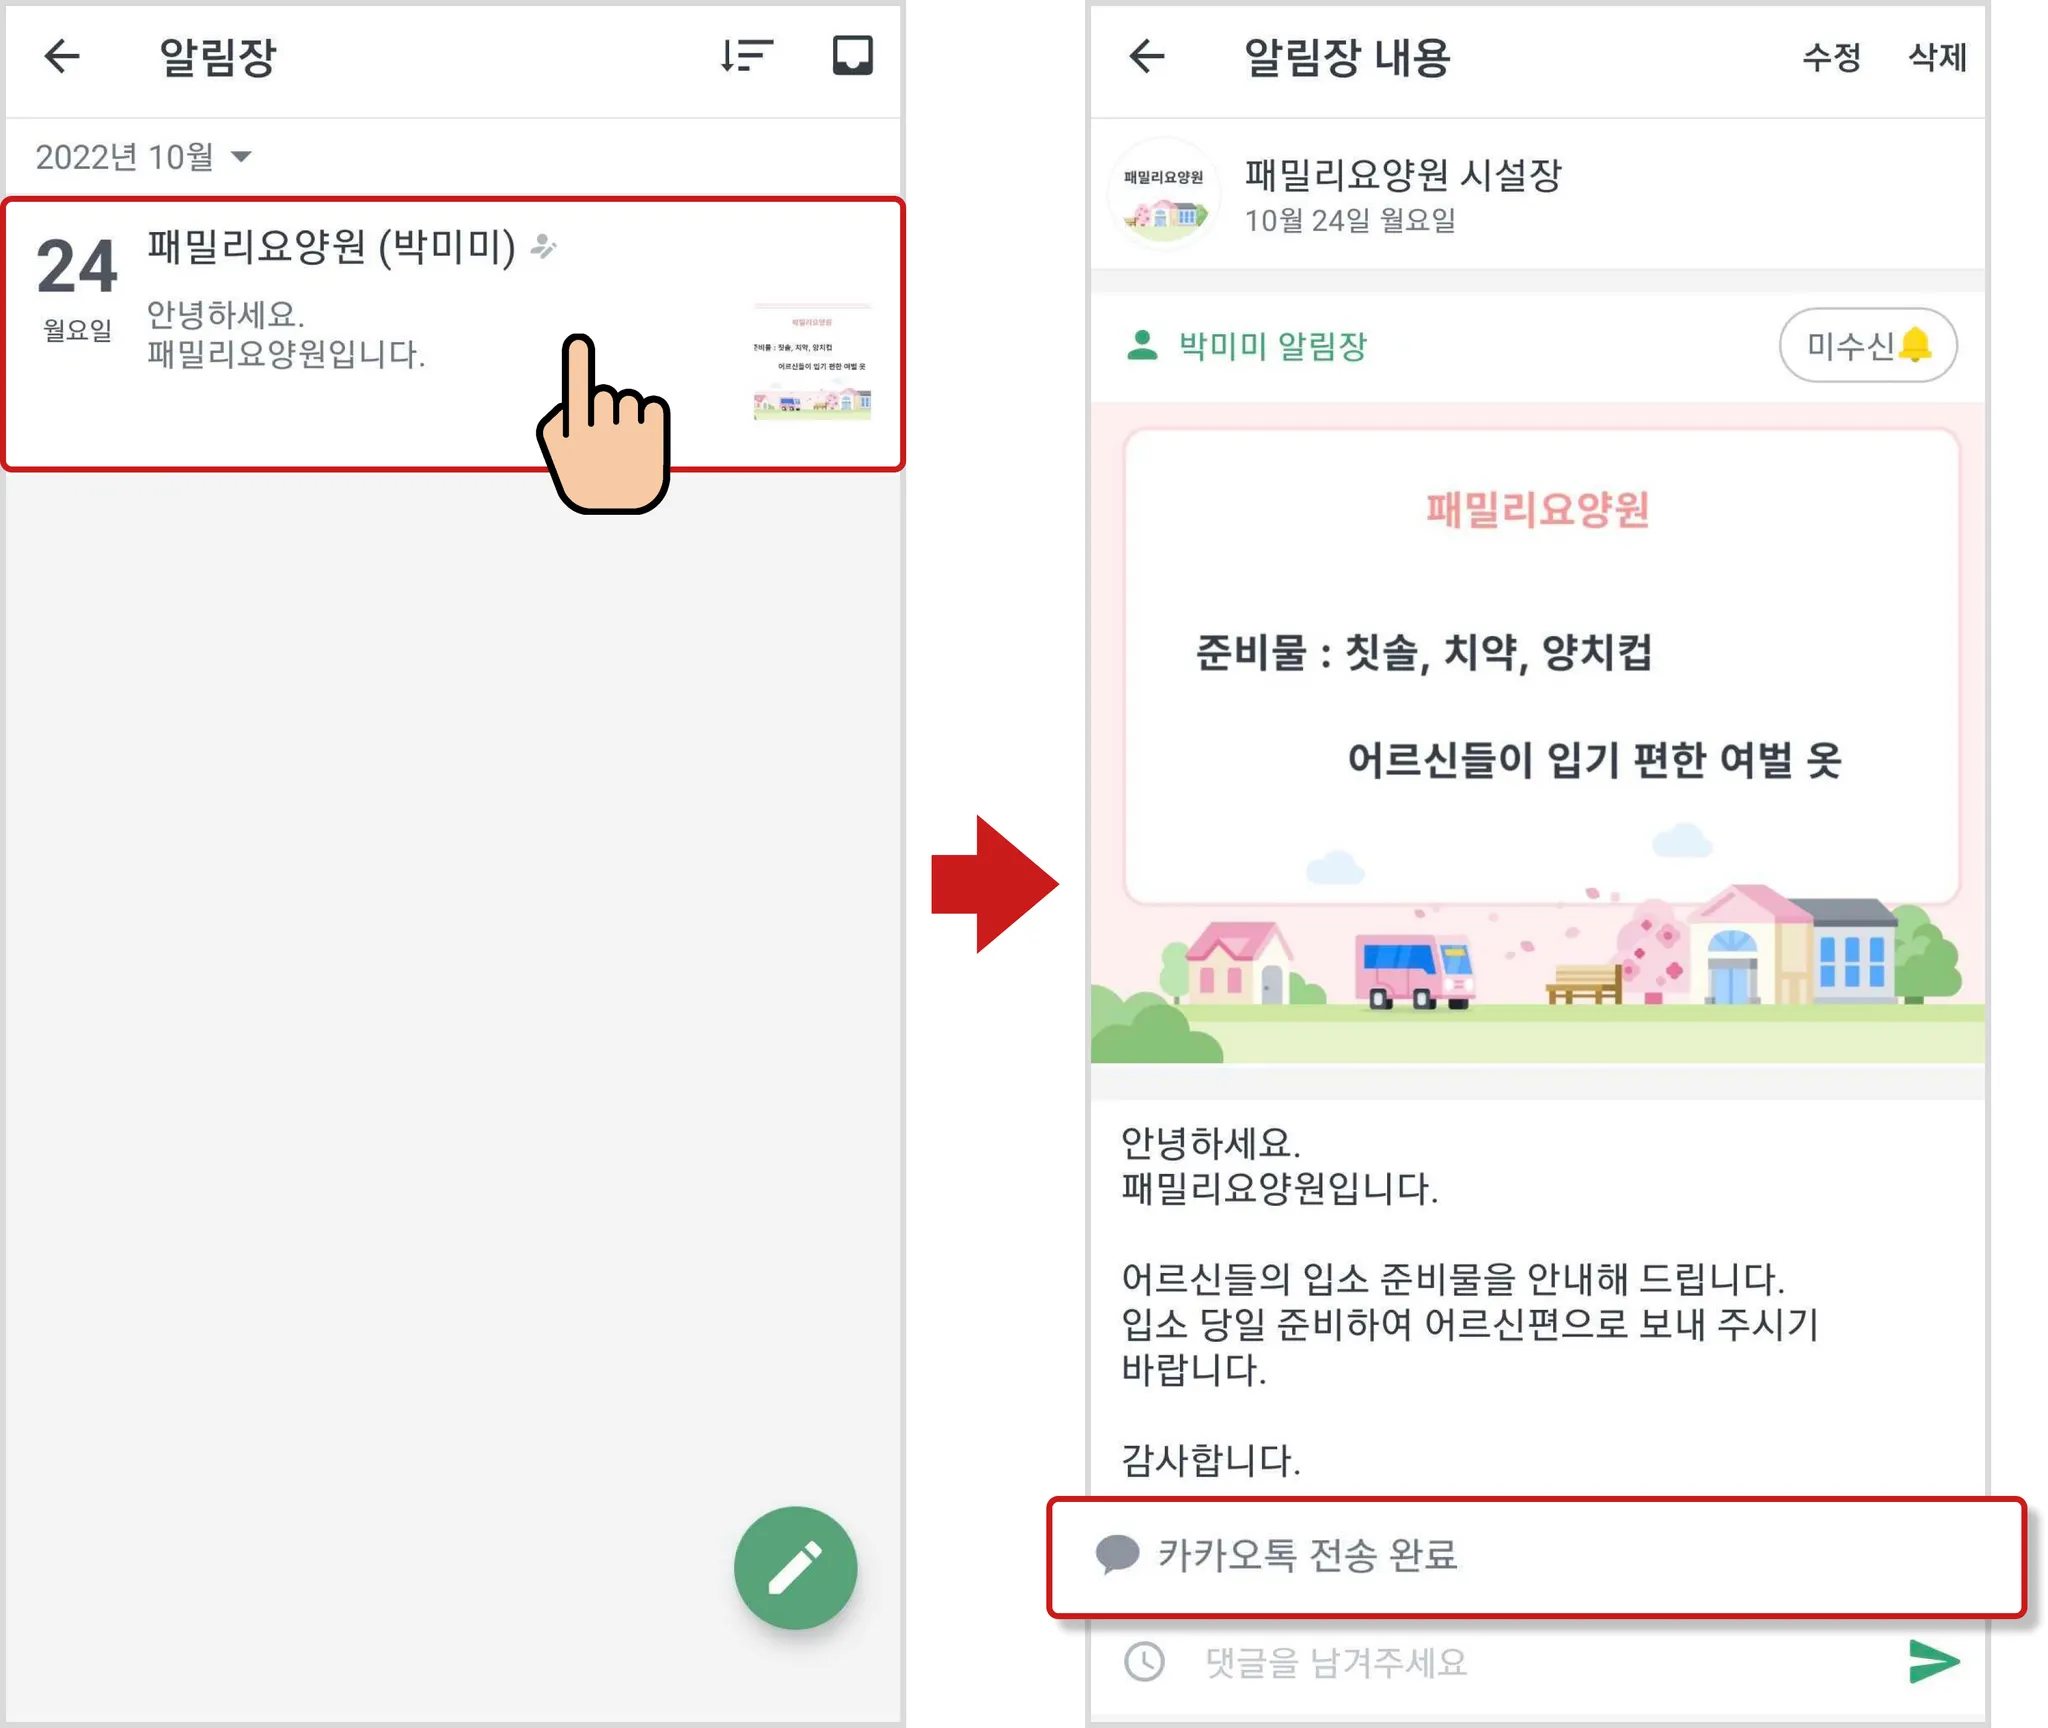Click the dropdown arrow next to 10월
The width and height of the screenshot is (2048, 1728).
(241, 156)
